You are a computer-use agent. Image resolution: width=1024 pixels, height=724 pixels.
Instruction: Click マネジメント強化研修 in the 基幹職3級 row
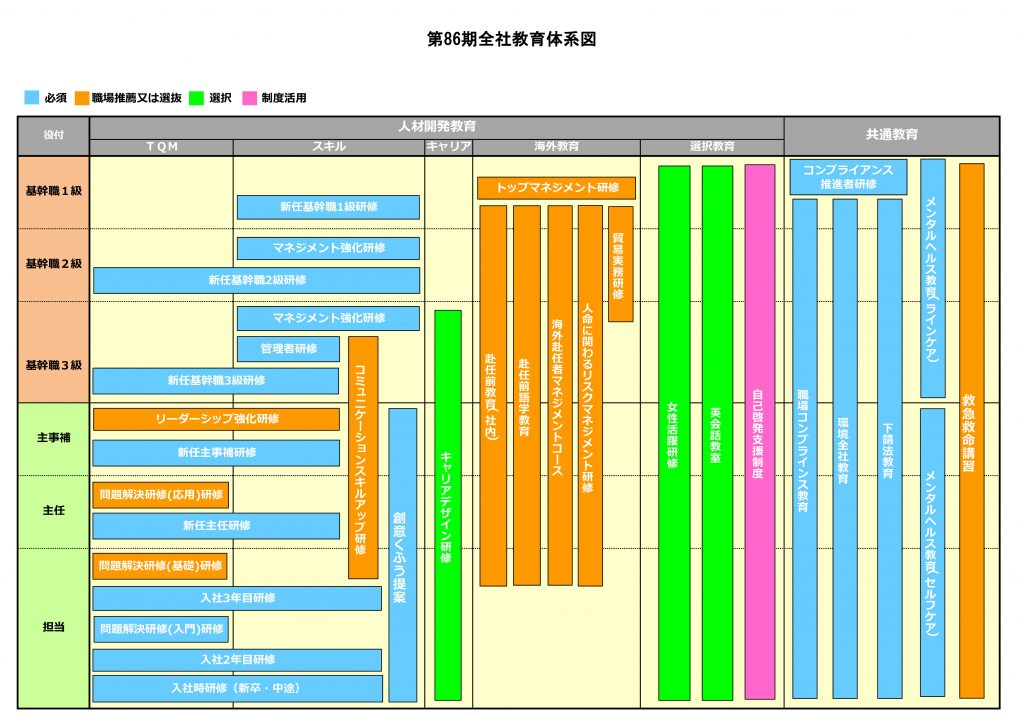coord(328,318)
